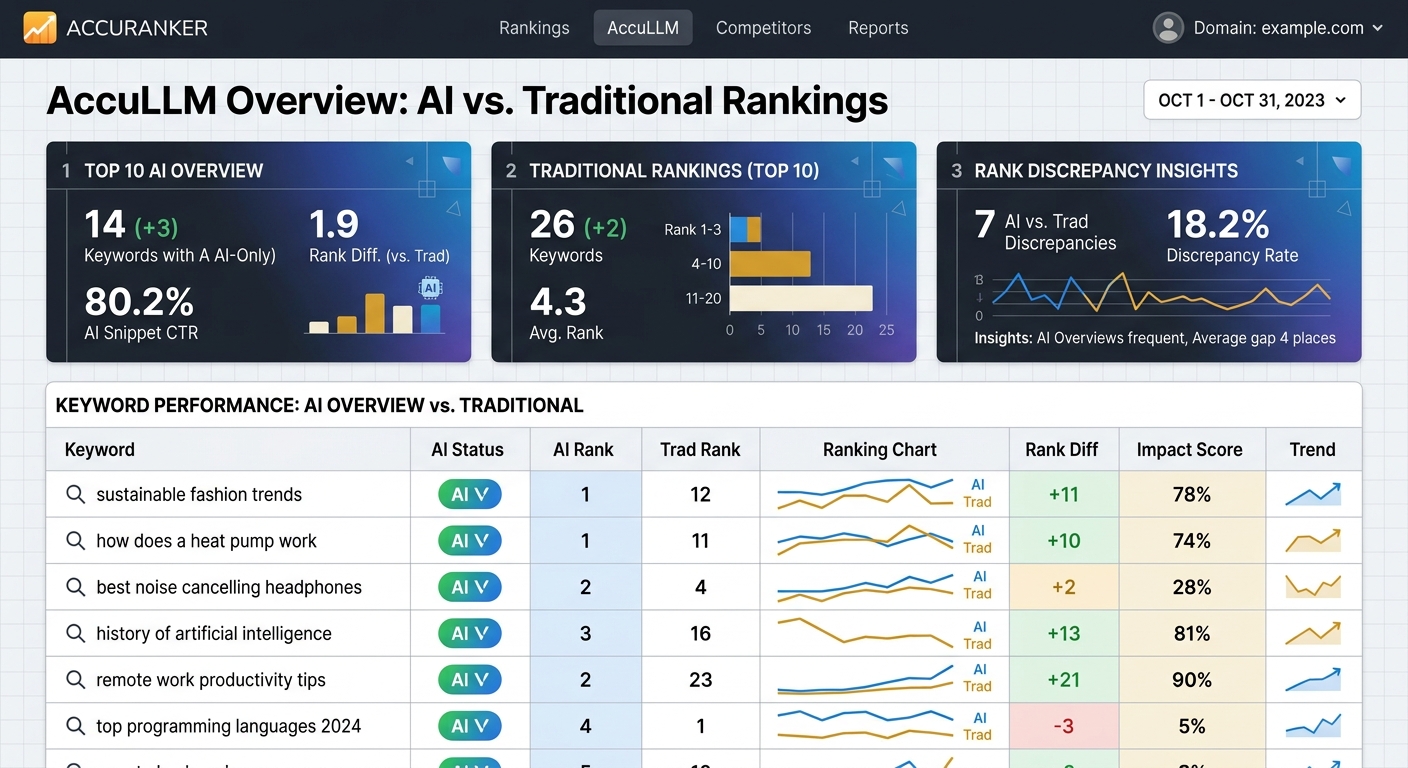The width and height of the screenshot is (1408, 768).
Task: Click the left arrow icon on the Traditional Rankings card
Action: click(x=854, y=160)
